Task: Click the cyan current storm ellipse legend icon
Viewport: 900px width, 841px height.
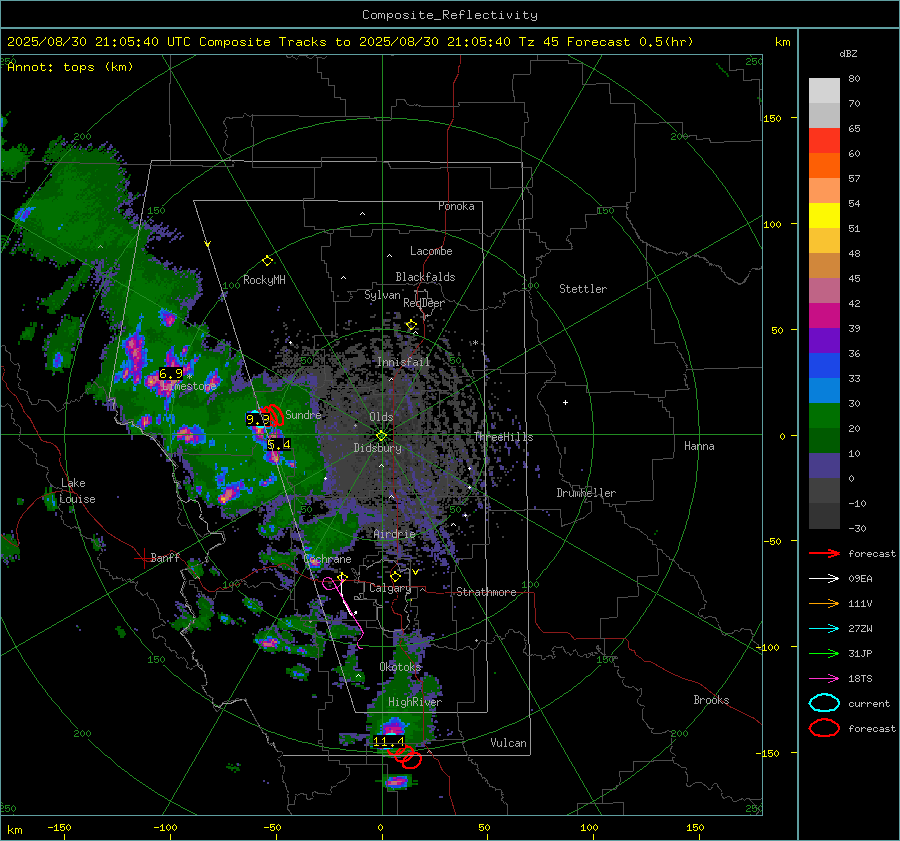Action: [x=824, y=703]
